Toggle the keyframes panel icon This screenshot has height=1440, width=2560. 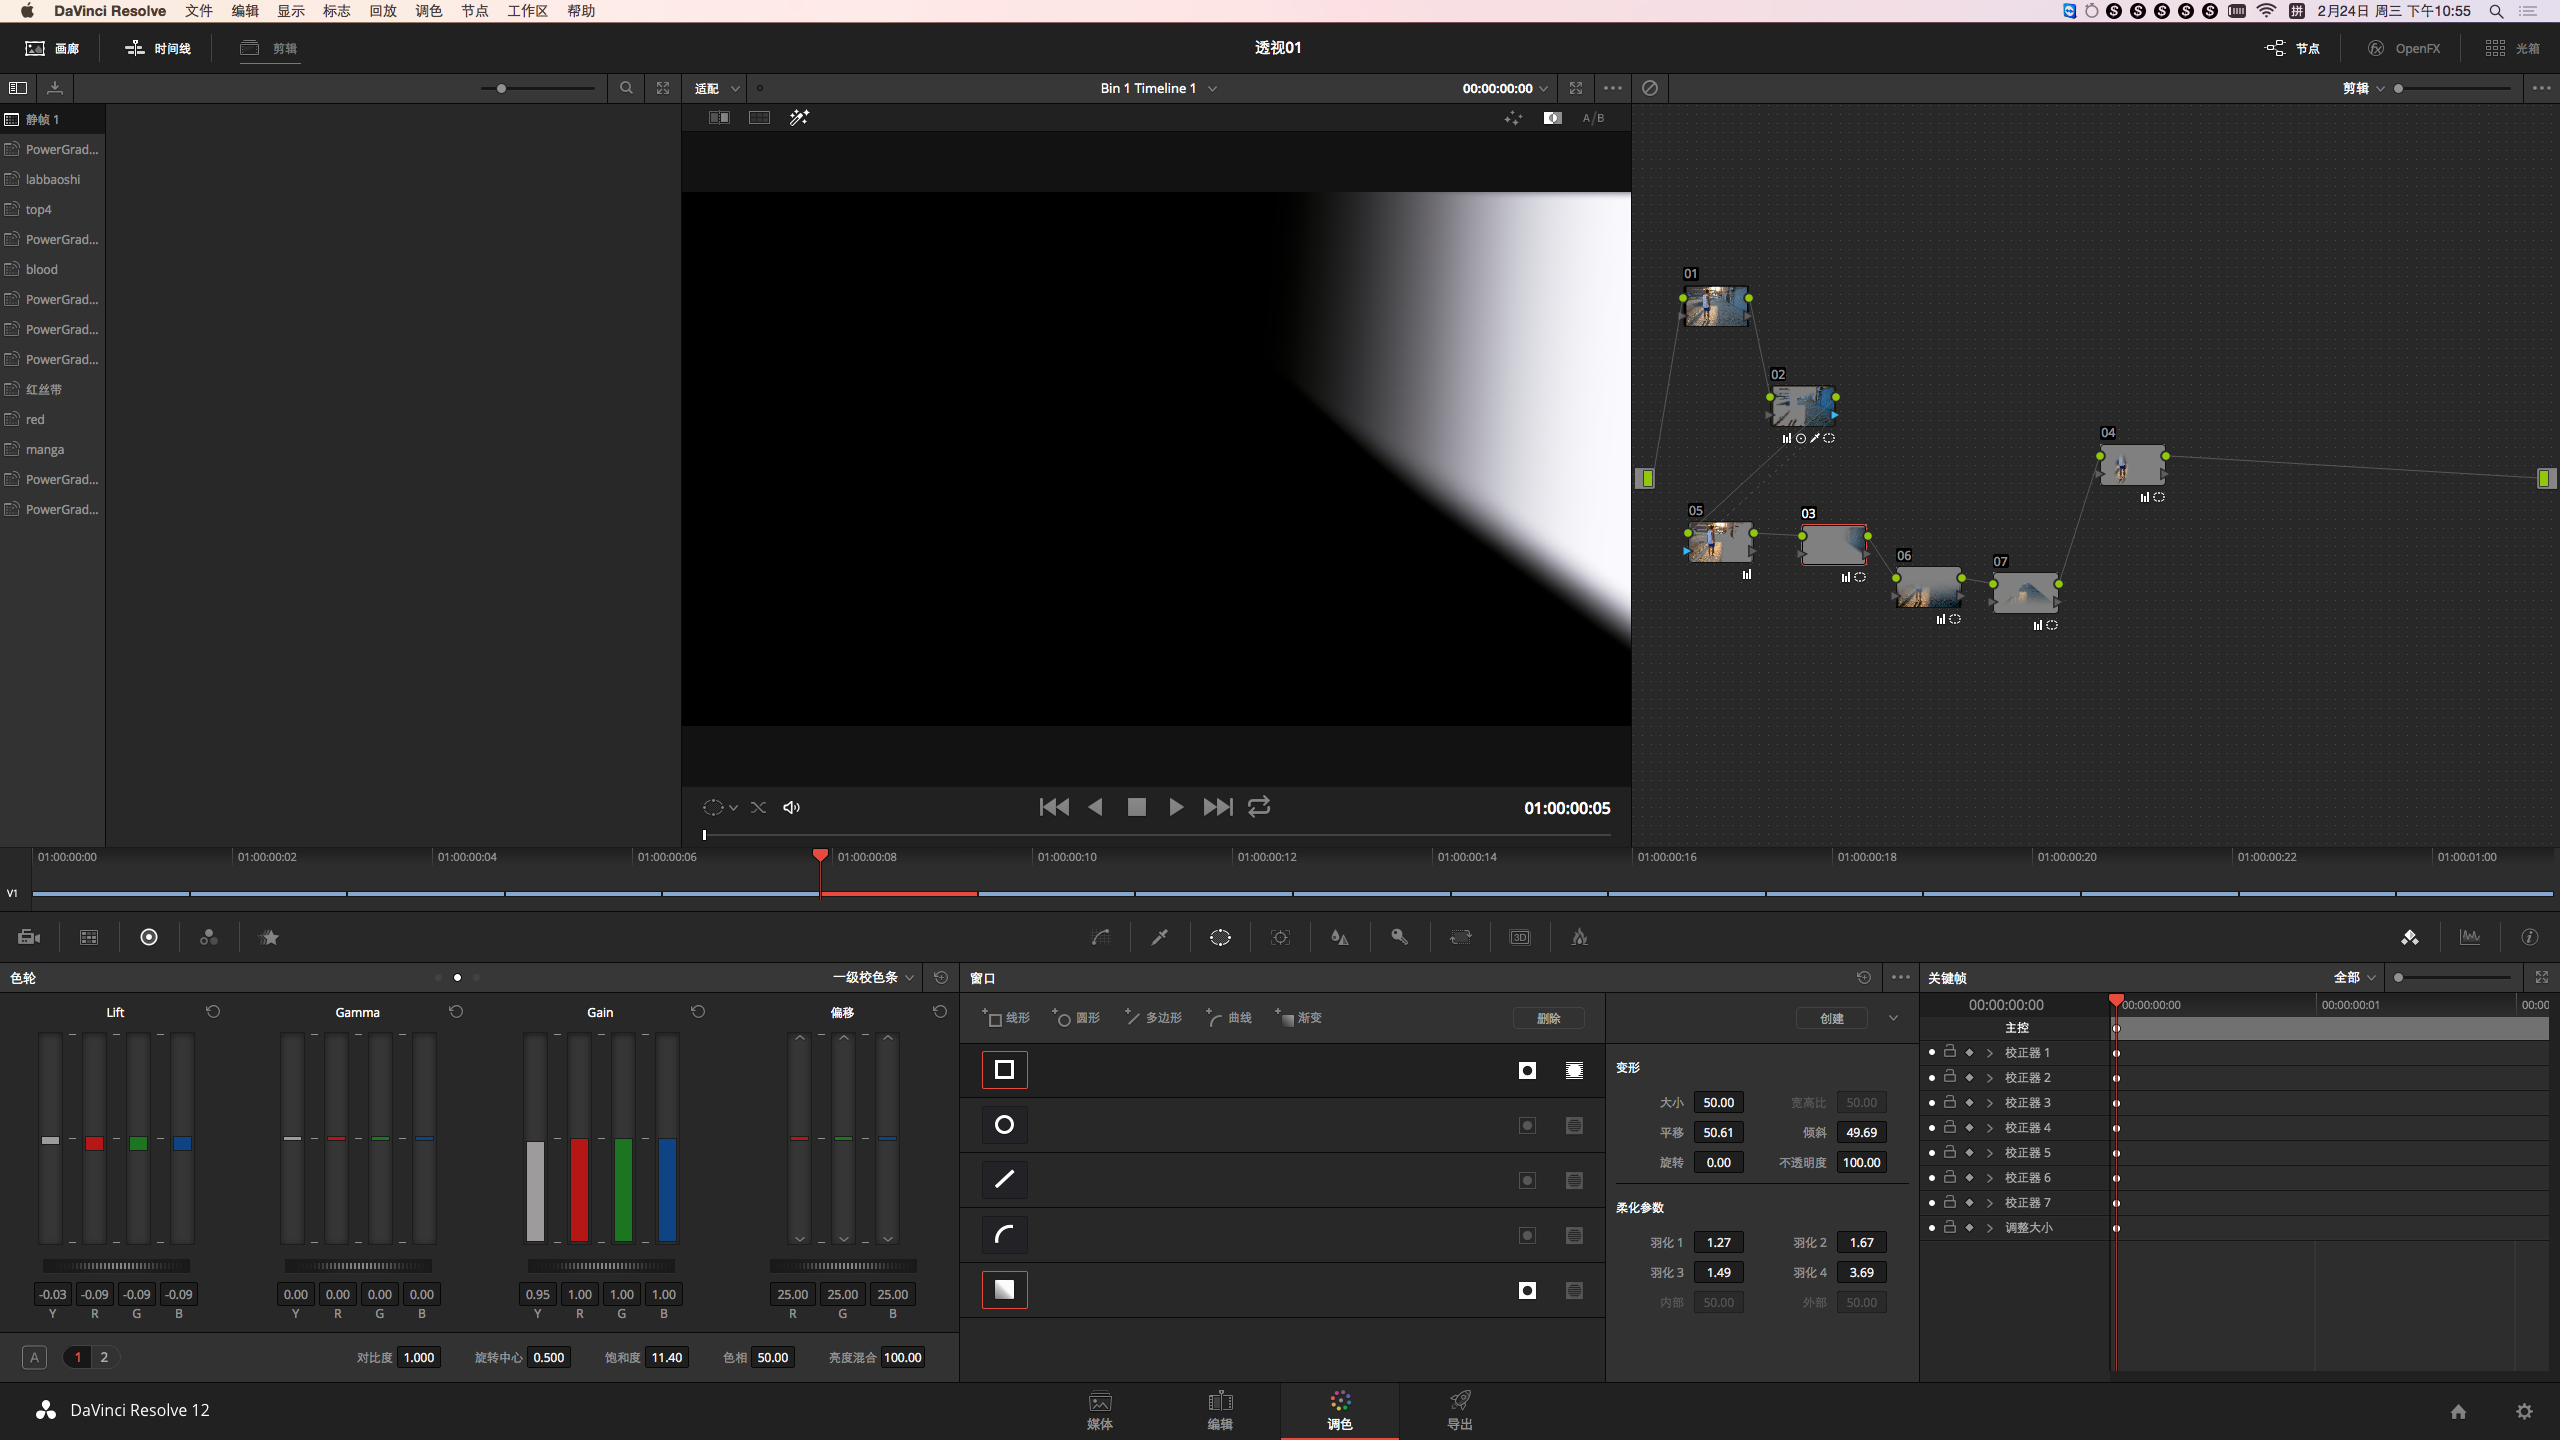[x=2410, y=937]
